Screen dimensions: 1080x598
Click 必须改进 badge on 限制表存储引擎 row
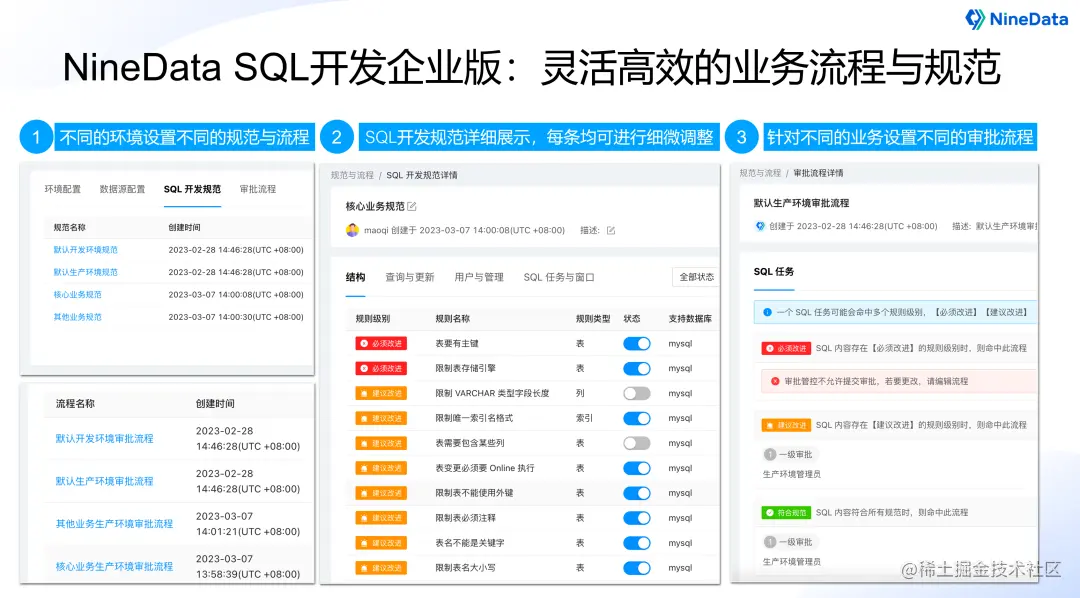pos(381,369)
